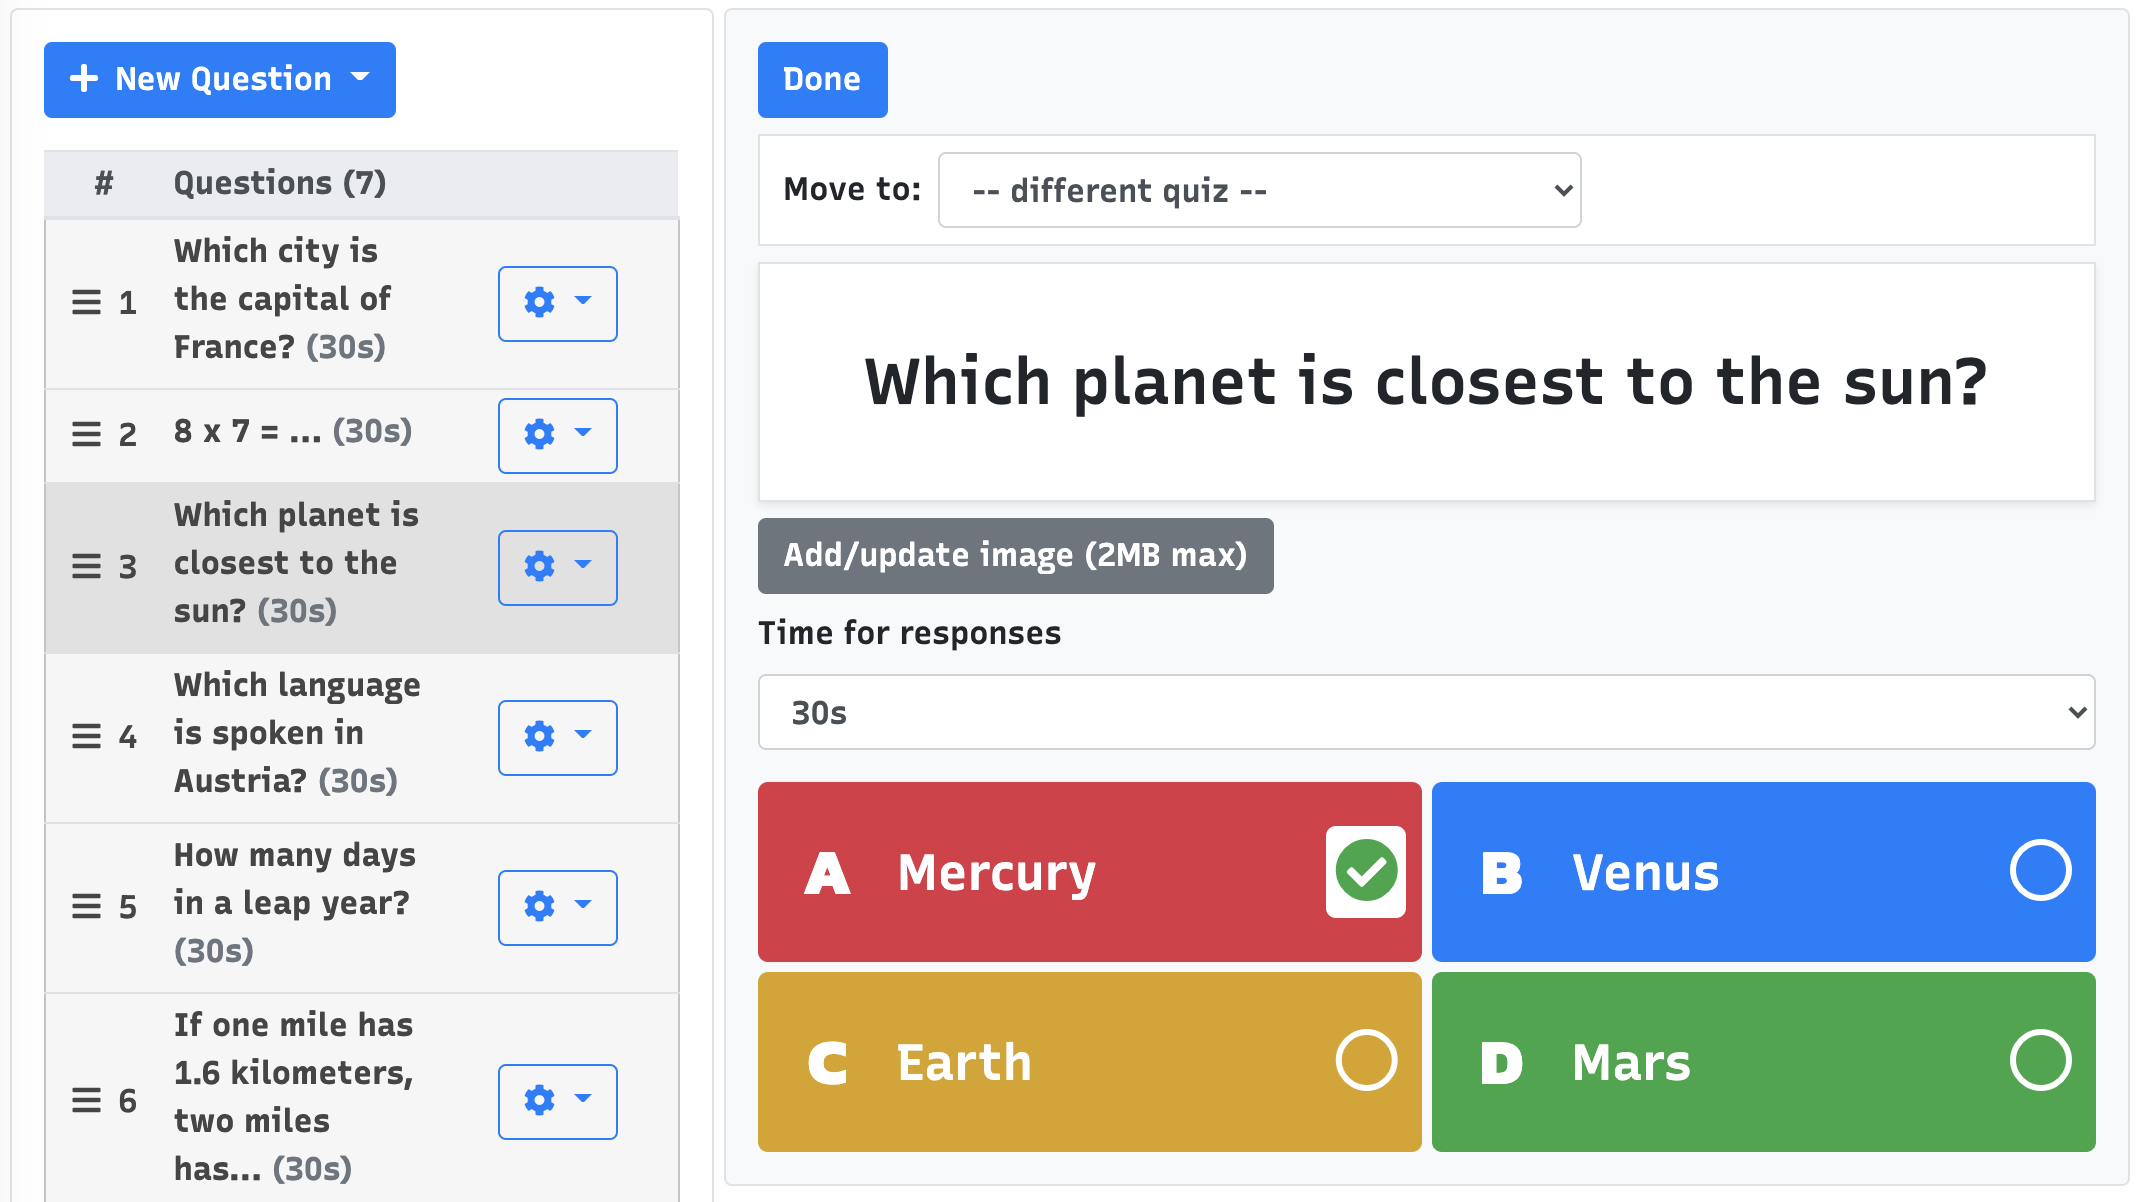Image resolution: width=2140 pixels, height=1202 pixels.
Task: Click the gear icon for question 6
Action: click(x=538, y=1099)
